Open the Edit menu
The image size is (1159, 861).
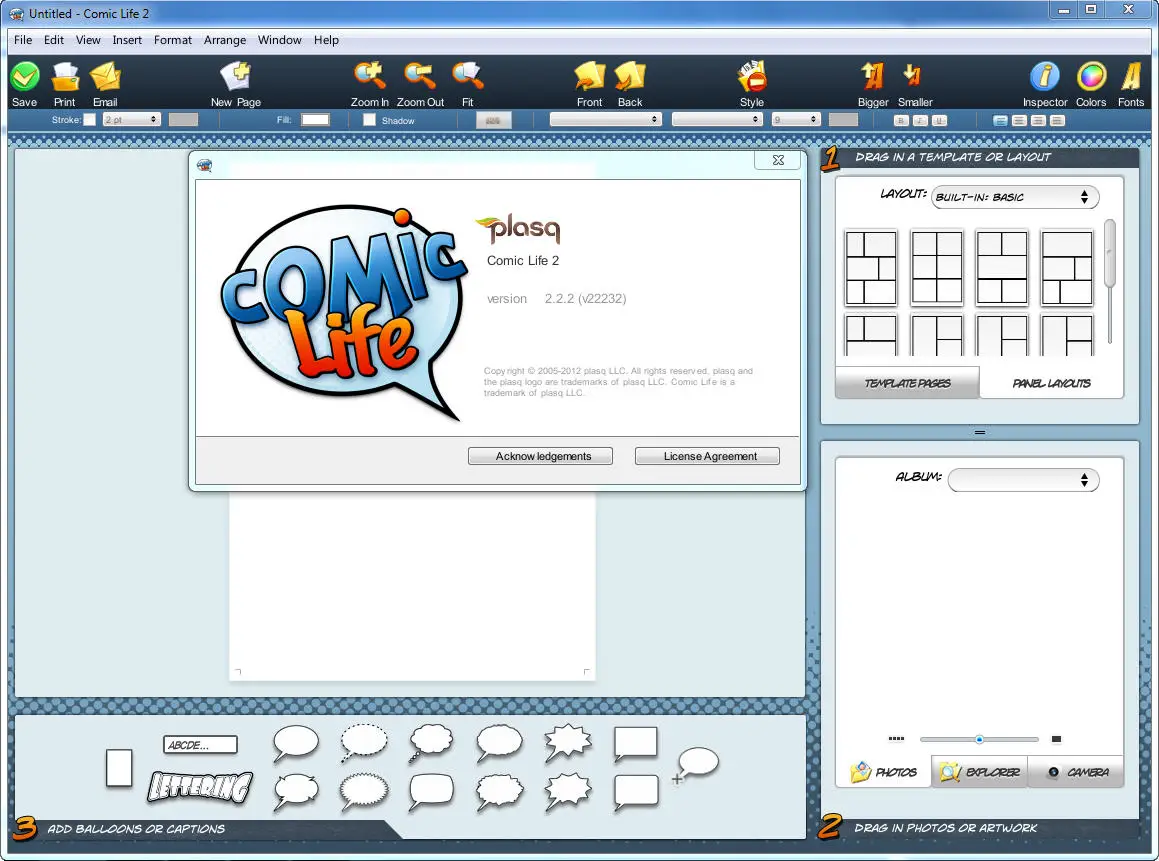[x=54, y=40]
